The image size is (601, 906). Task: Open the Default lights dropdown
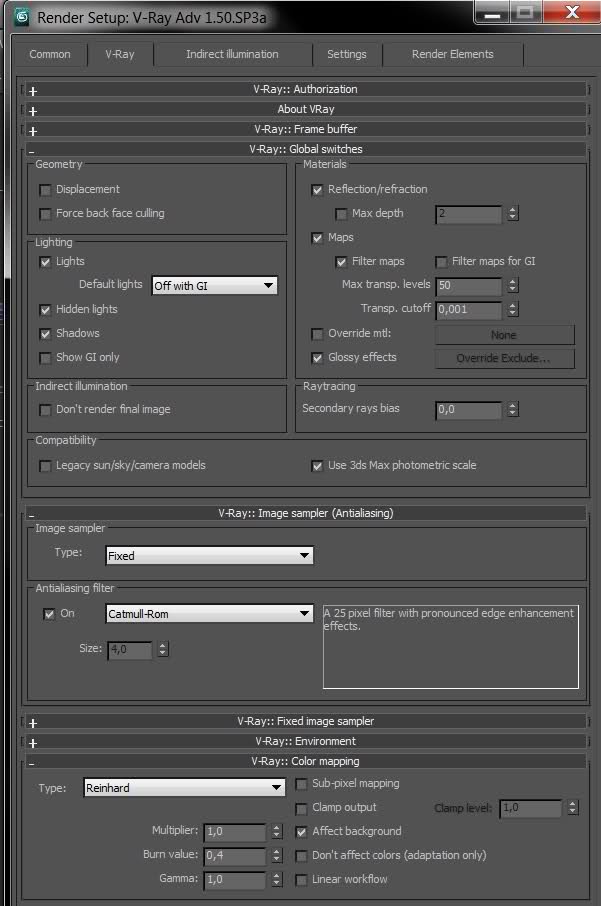pyautogui.click(x=214, y=285)
